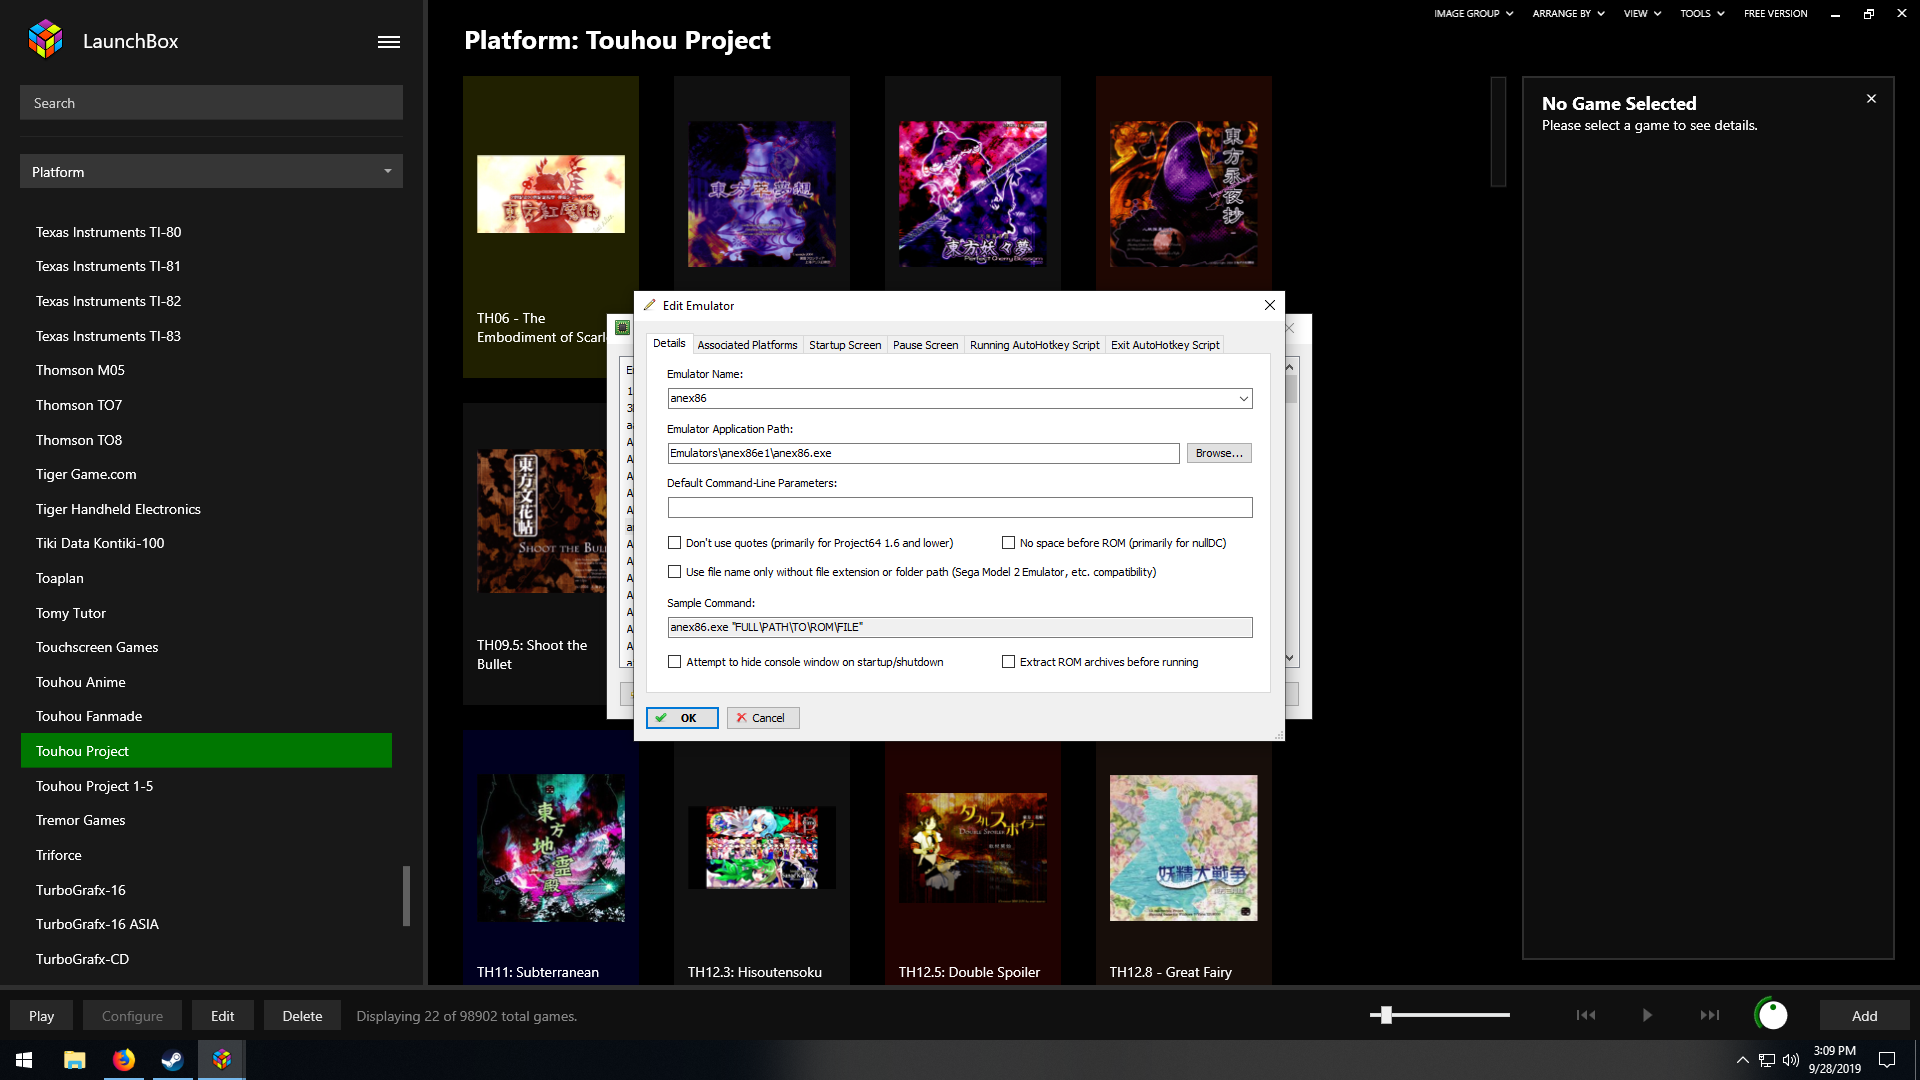Show hidden system tray icons
The image size is (1920, 1080).
pyautogui.click(x=1743, y=1060)
